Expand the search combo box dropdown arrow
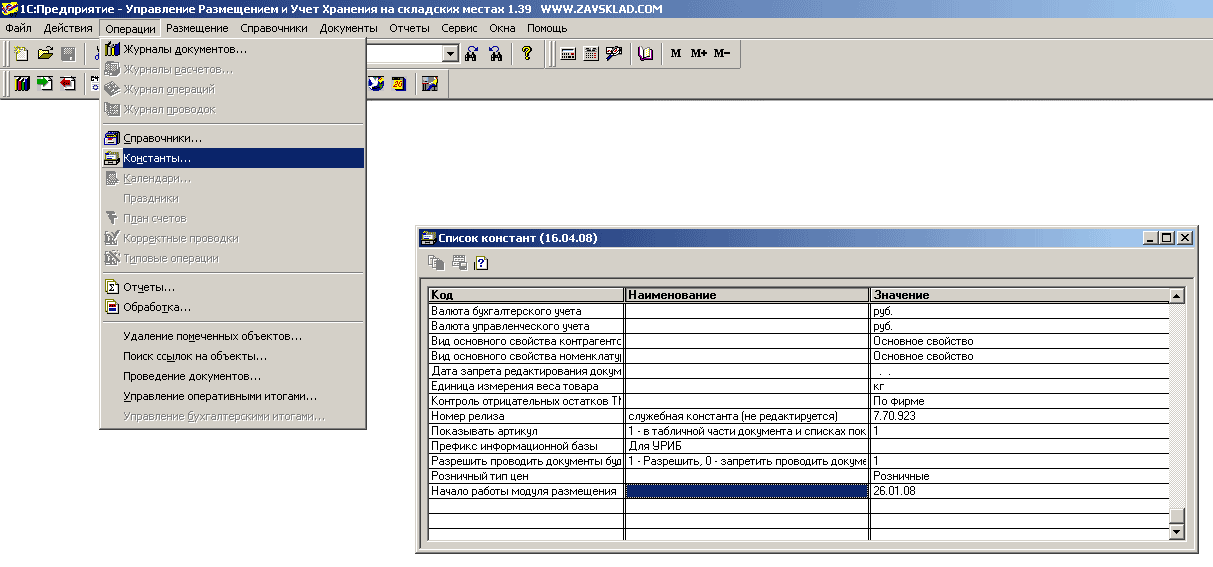 click(x=450, y=54)
